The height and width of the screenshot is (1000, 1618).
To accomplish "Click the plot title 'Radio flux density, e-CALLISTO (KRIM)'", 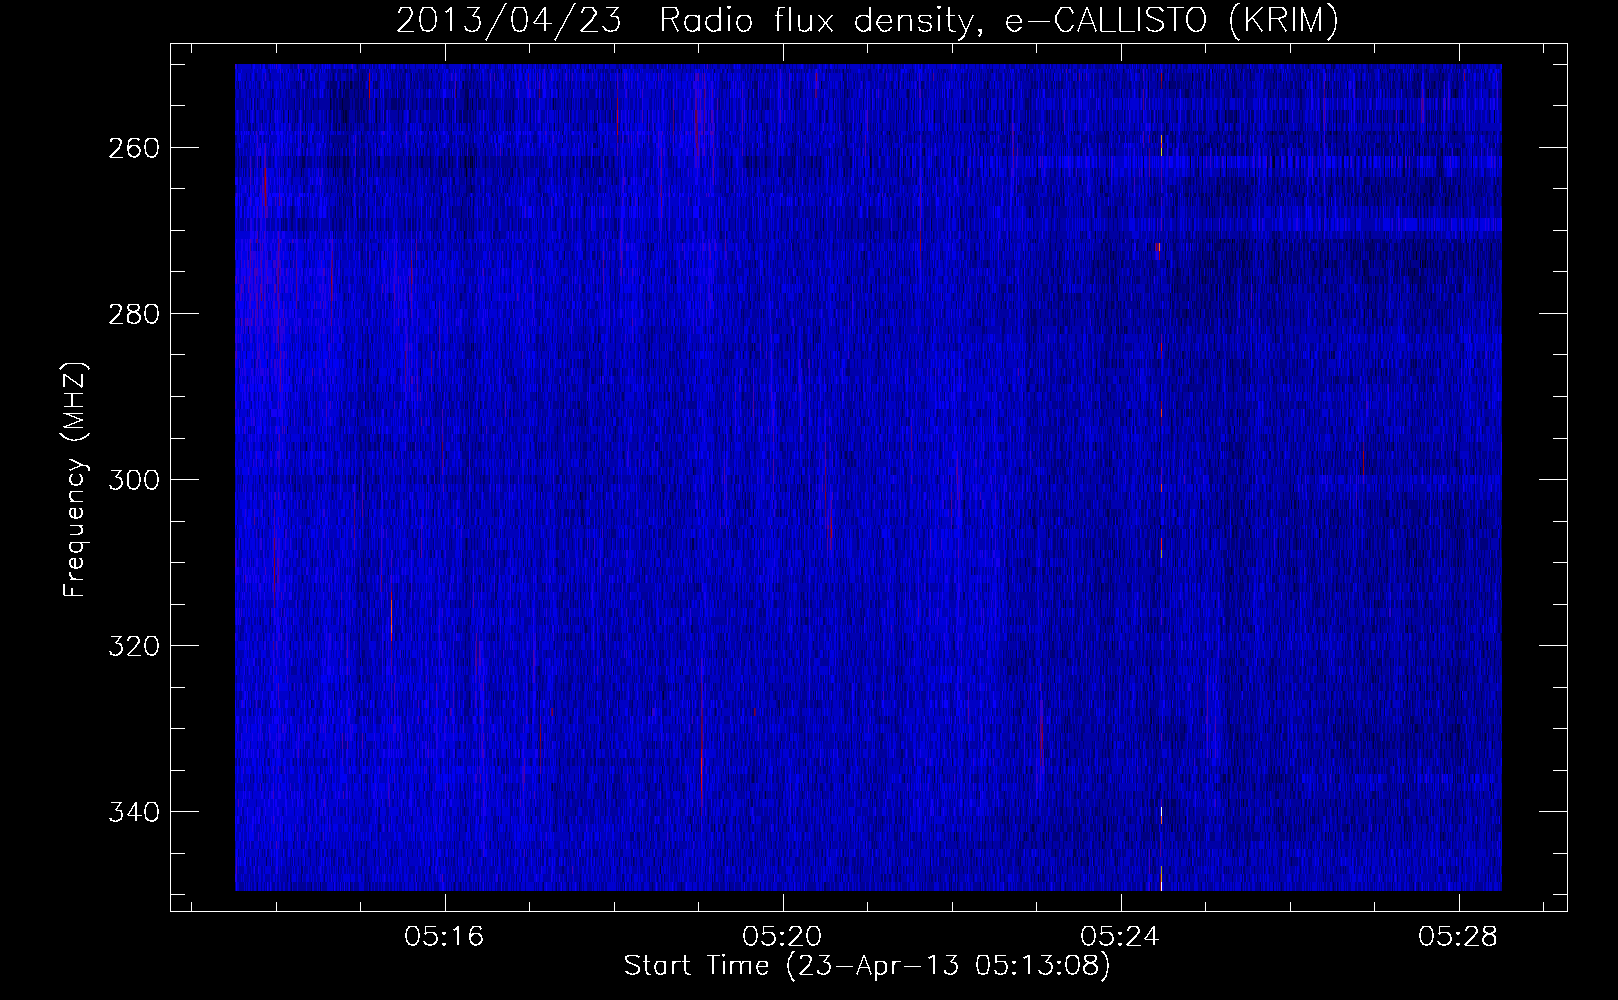I will point(998,21).
